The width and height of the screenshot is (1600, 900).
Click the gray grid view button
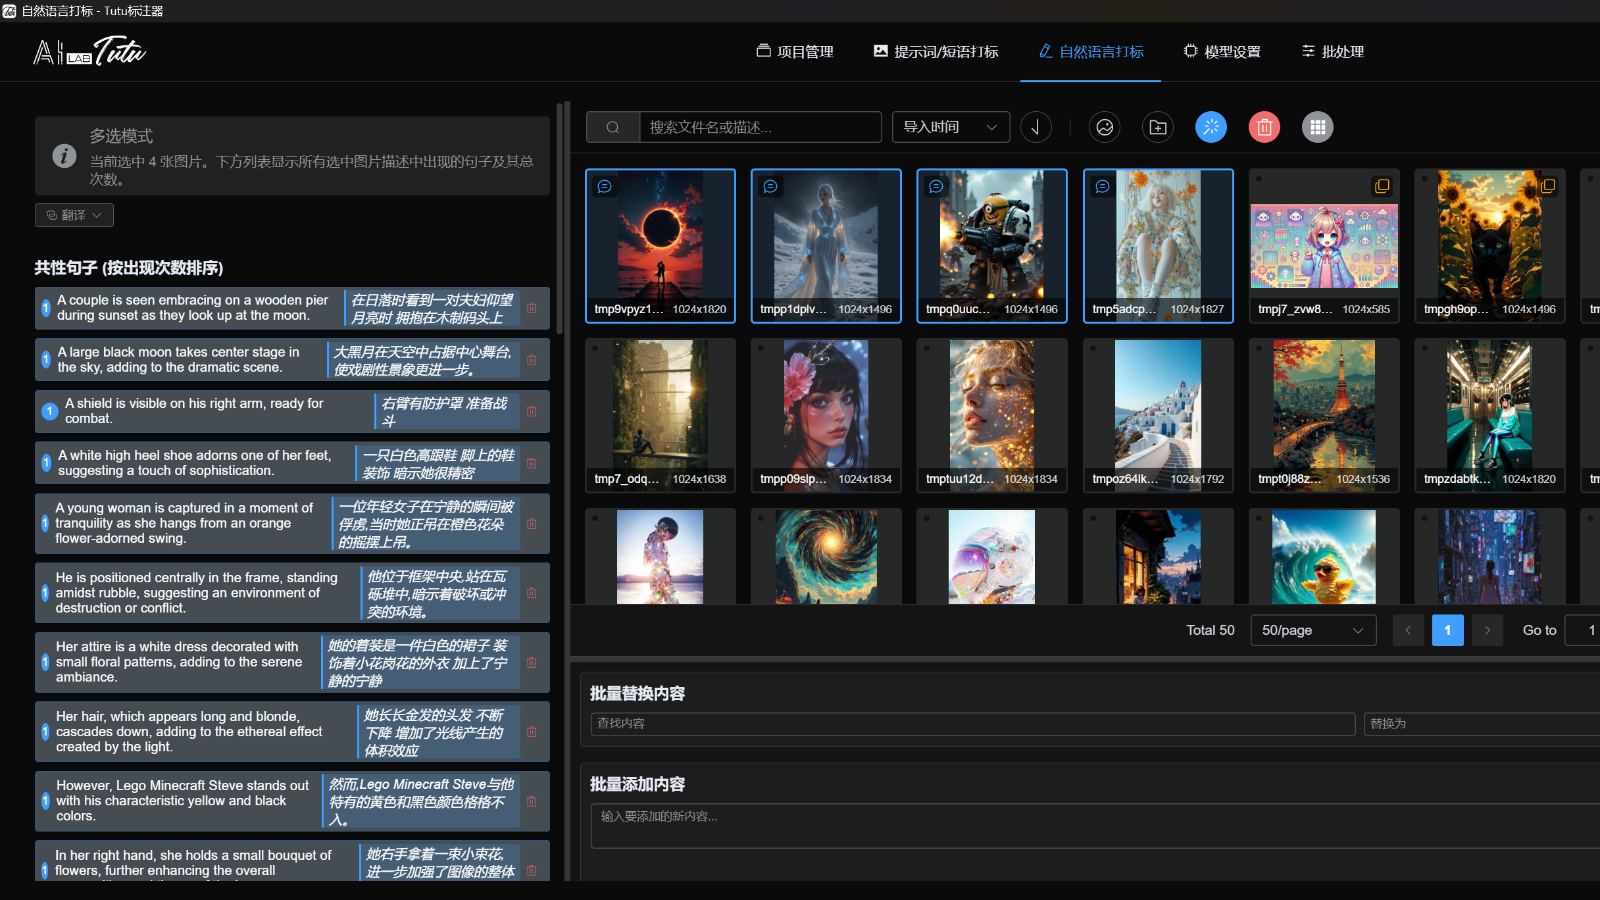pyautogui.click(x=1318, y=127)
